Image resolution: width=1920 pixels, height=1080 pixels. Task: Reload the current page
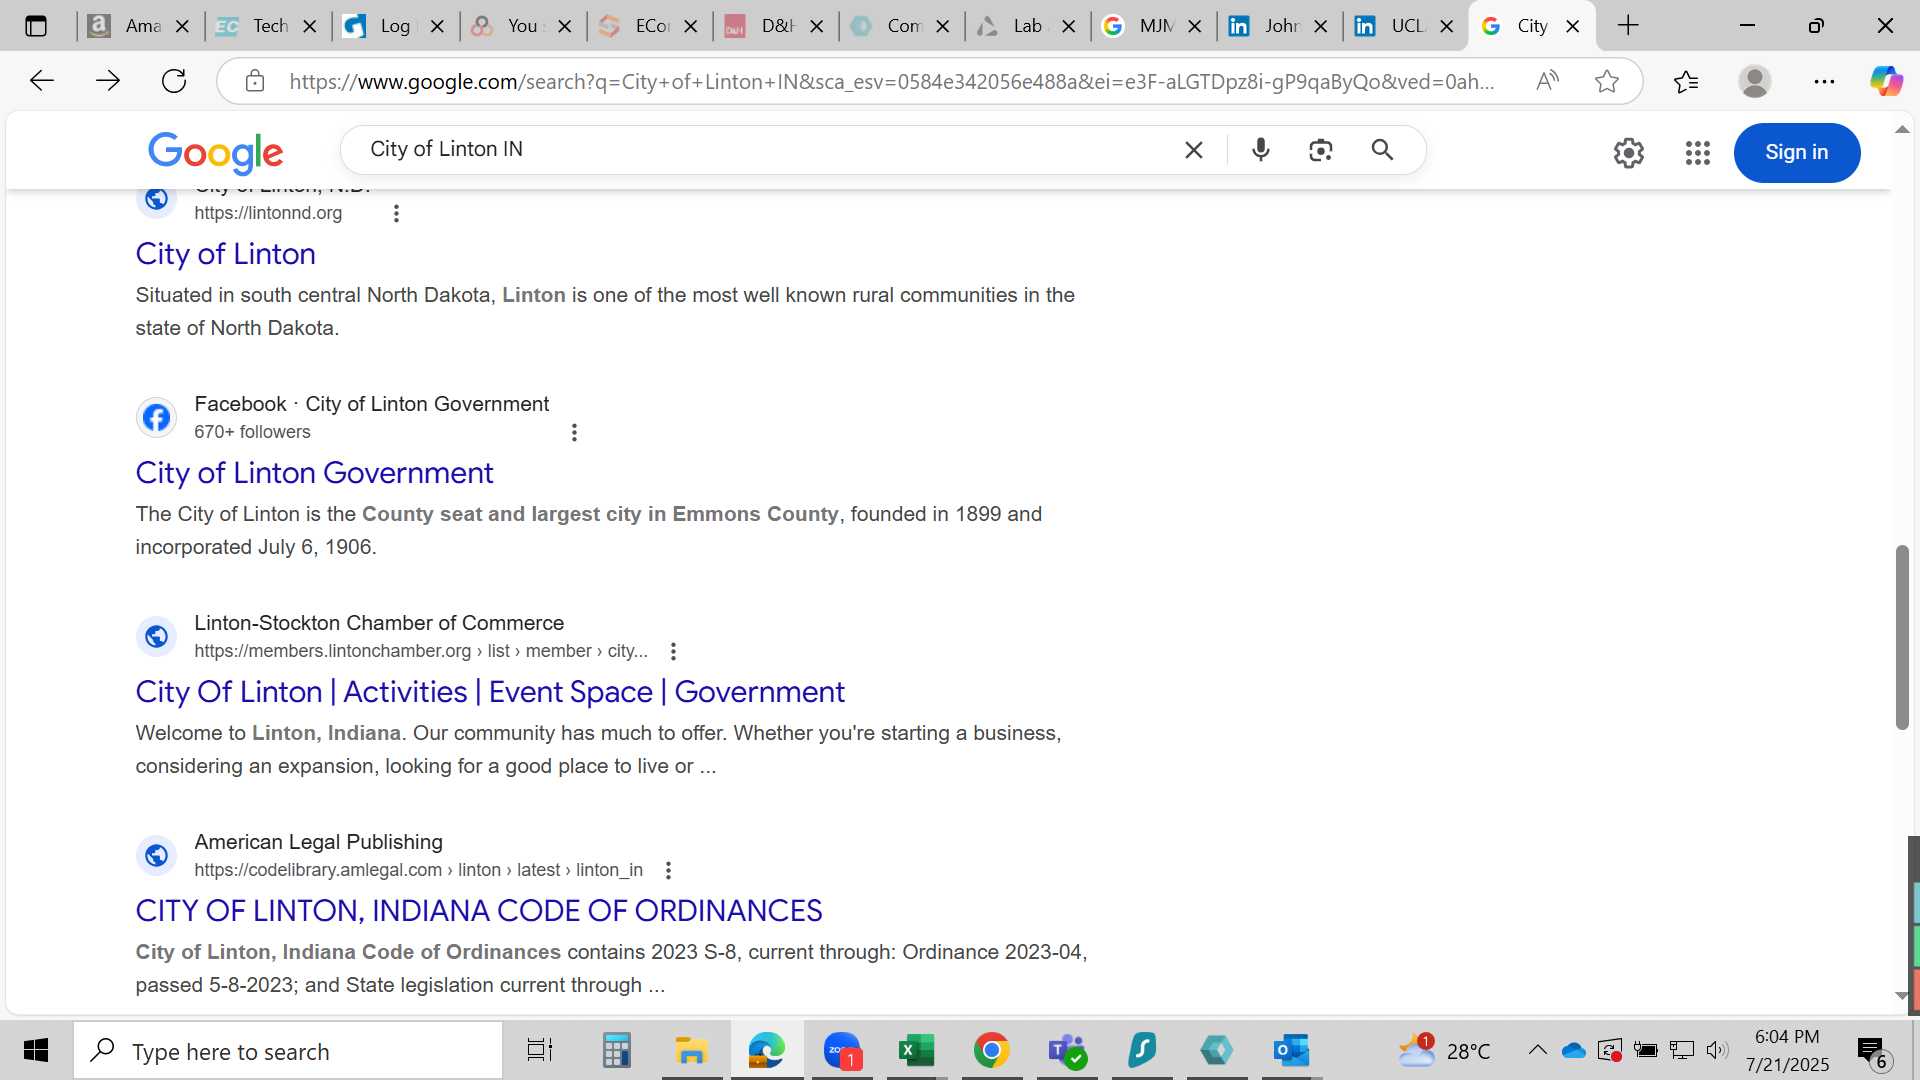click(174, 81)
